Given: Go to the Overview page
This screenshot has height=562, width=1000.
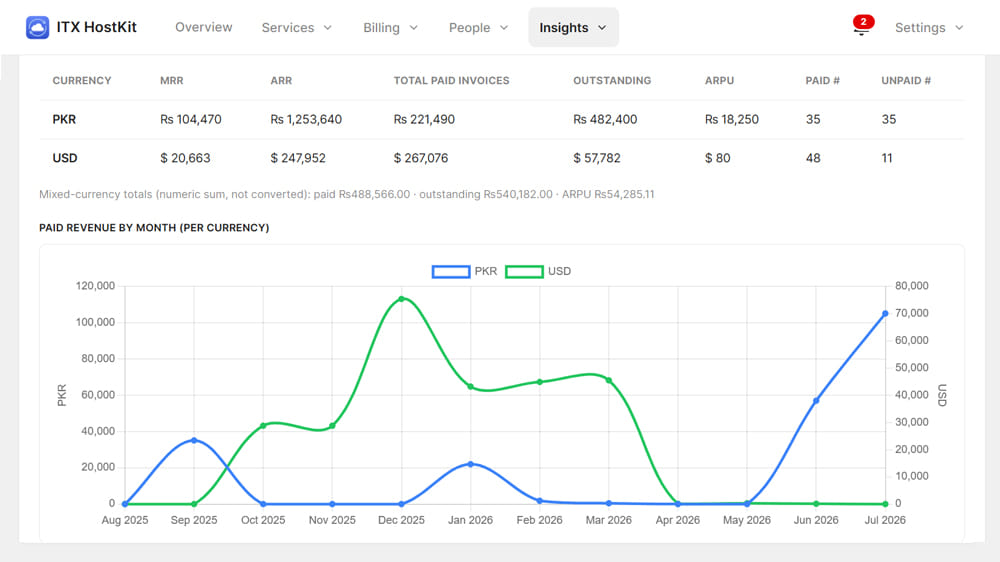Looking at the screenshot, I should click(x=203, y=27).
